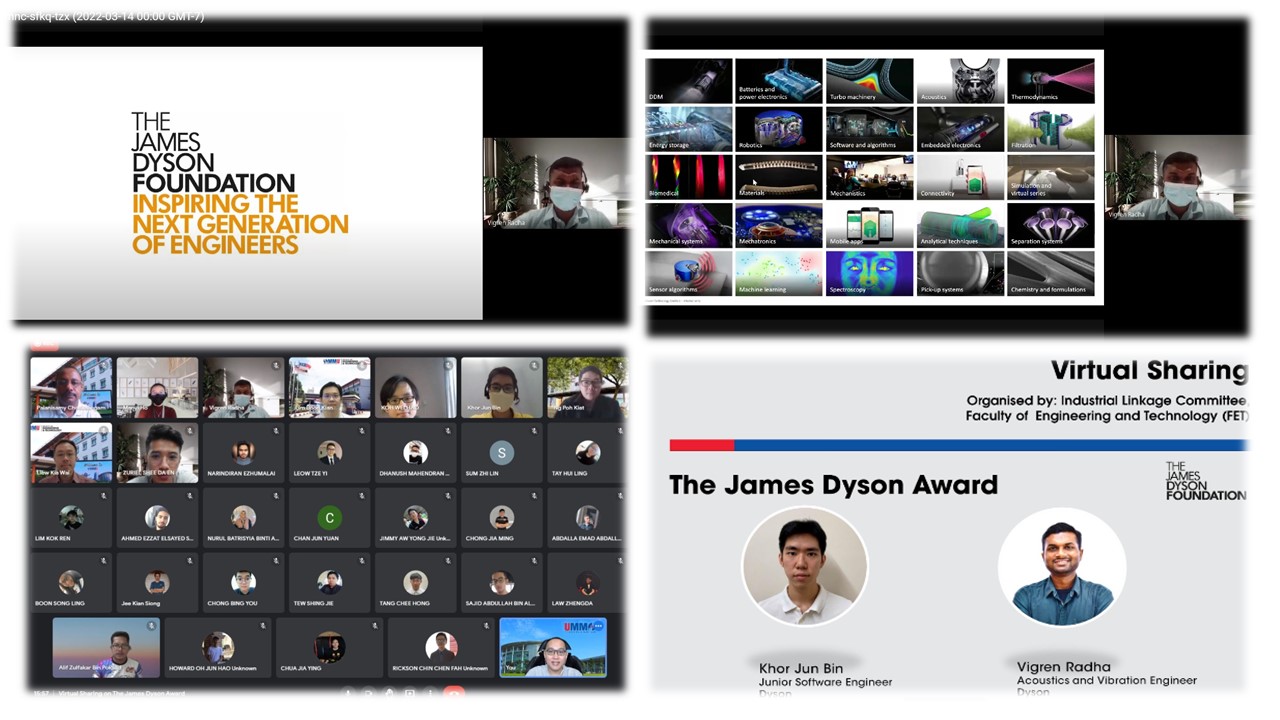Viewport: 1280px width, 720px height.
Task: Open the three-dot options on the You tile
Action: pyautogui.click(x=598, y=626)
